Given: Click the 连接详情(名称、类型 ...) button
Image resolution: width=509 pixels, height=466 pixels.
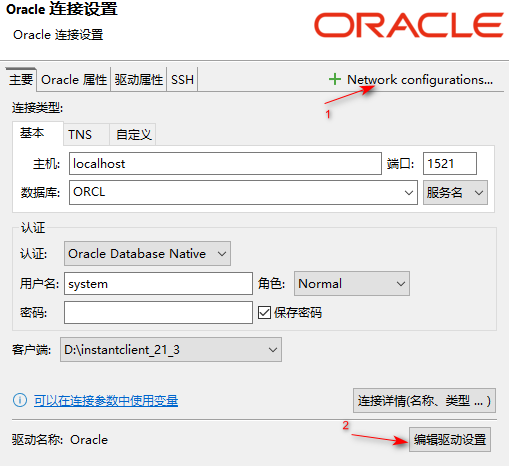Looking at the screenshot, I should coord(424,400).
